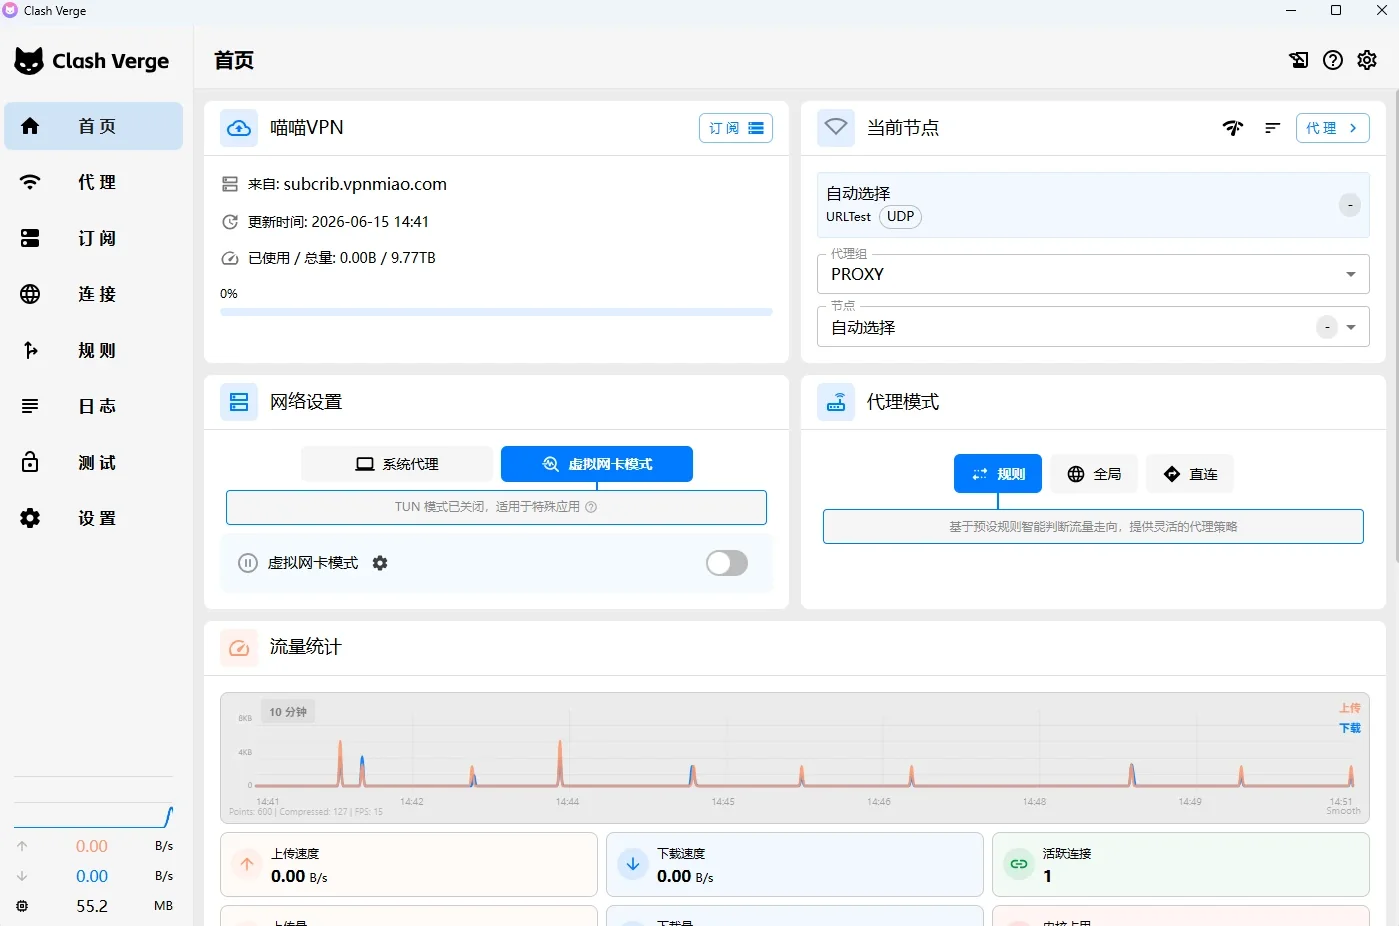The height and width of the screenshot is (926, 1399).
Task: Click the 当前节点 card icon
Action: click(x=836, y=128)
